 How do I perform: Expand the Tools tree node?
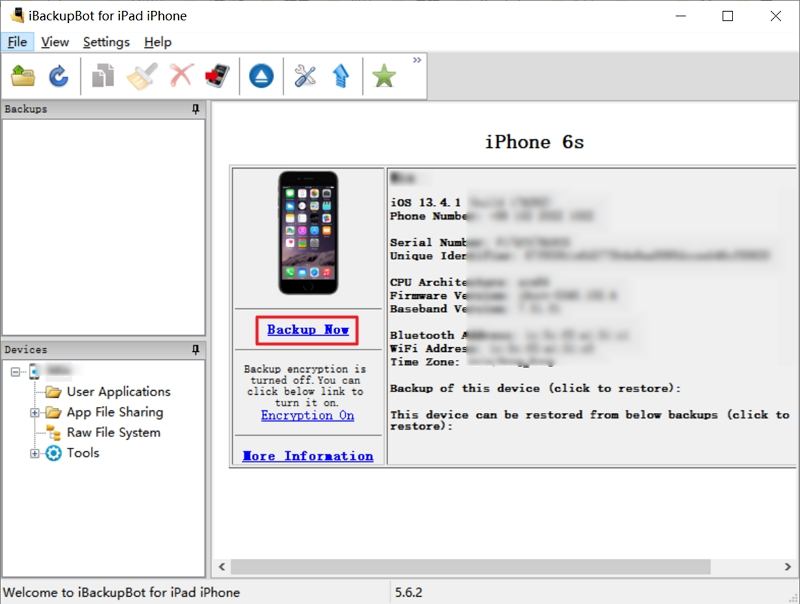[34, 453]
